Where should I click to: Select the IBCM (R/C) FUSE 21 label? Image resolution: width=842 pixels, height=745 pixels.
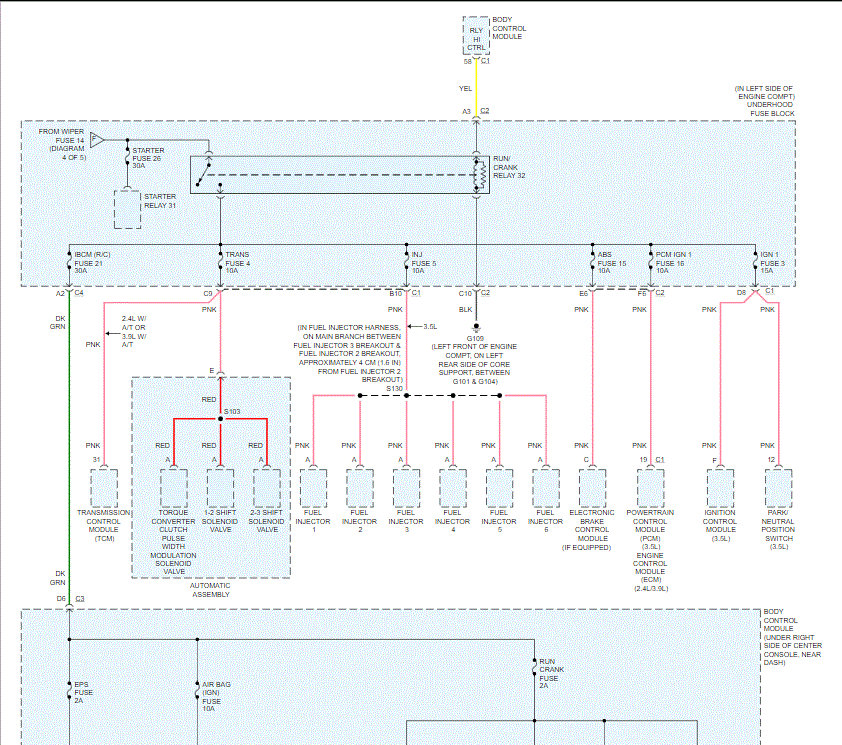[x=92, y=262]
